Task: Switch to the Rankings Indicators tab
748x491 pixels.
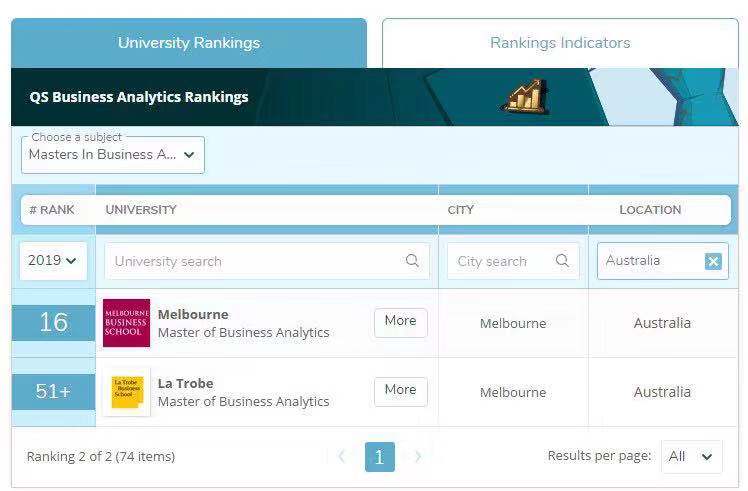Action: [x=560, y=43]
